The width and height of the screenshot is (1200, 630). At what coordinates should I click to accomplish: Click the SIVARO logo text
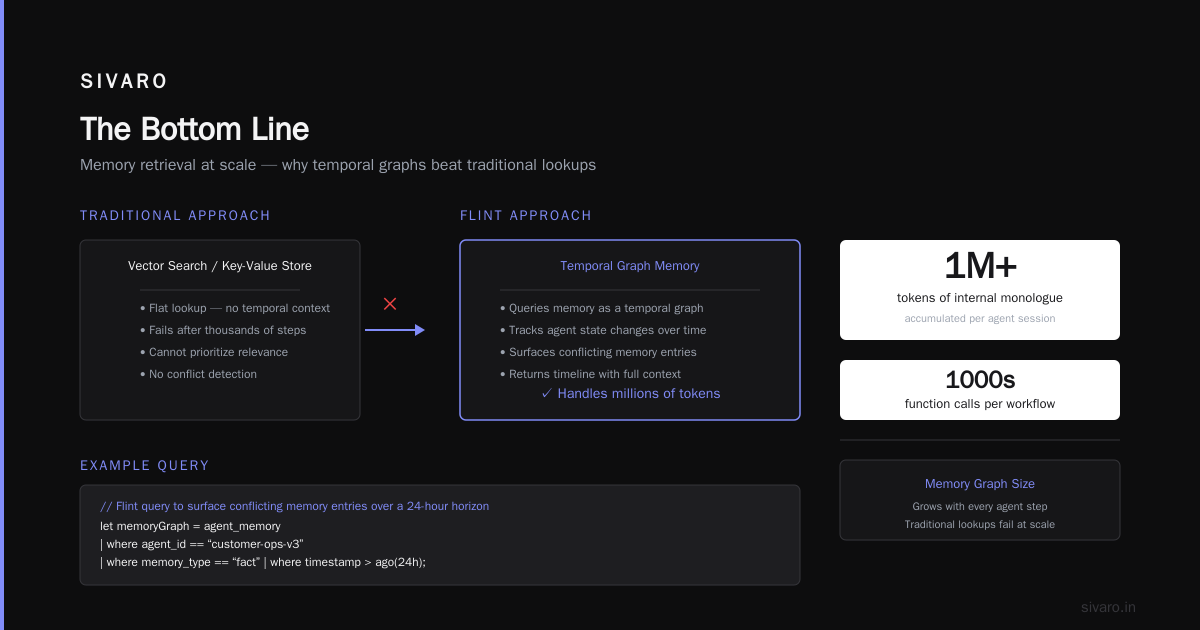click(x=124, y=82)
